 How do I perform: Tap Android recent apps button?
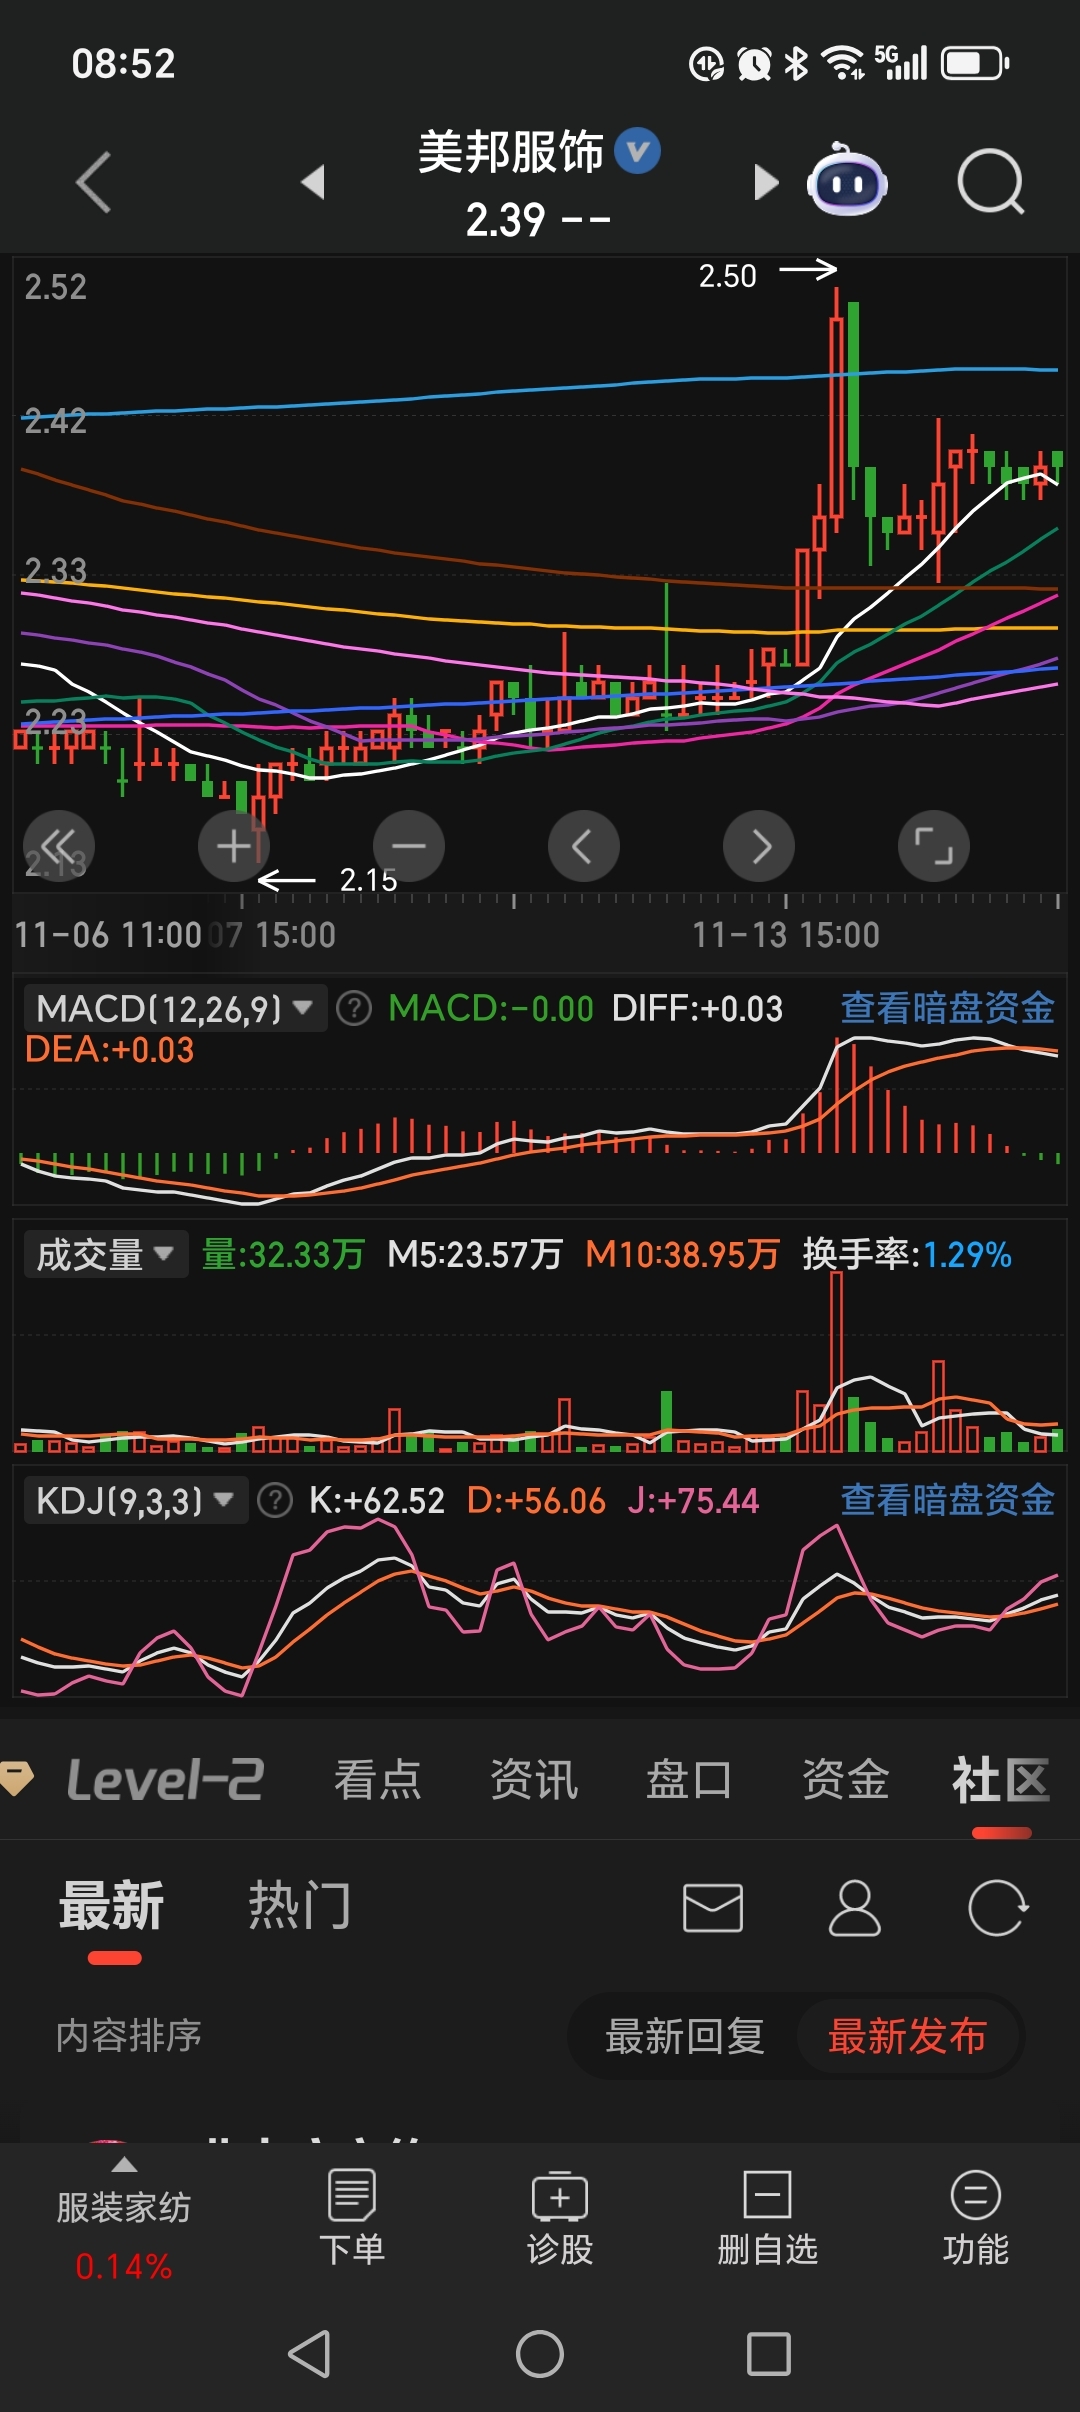(769, 2353)
